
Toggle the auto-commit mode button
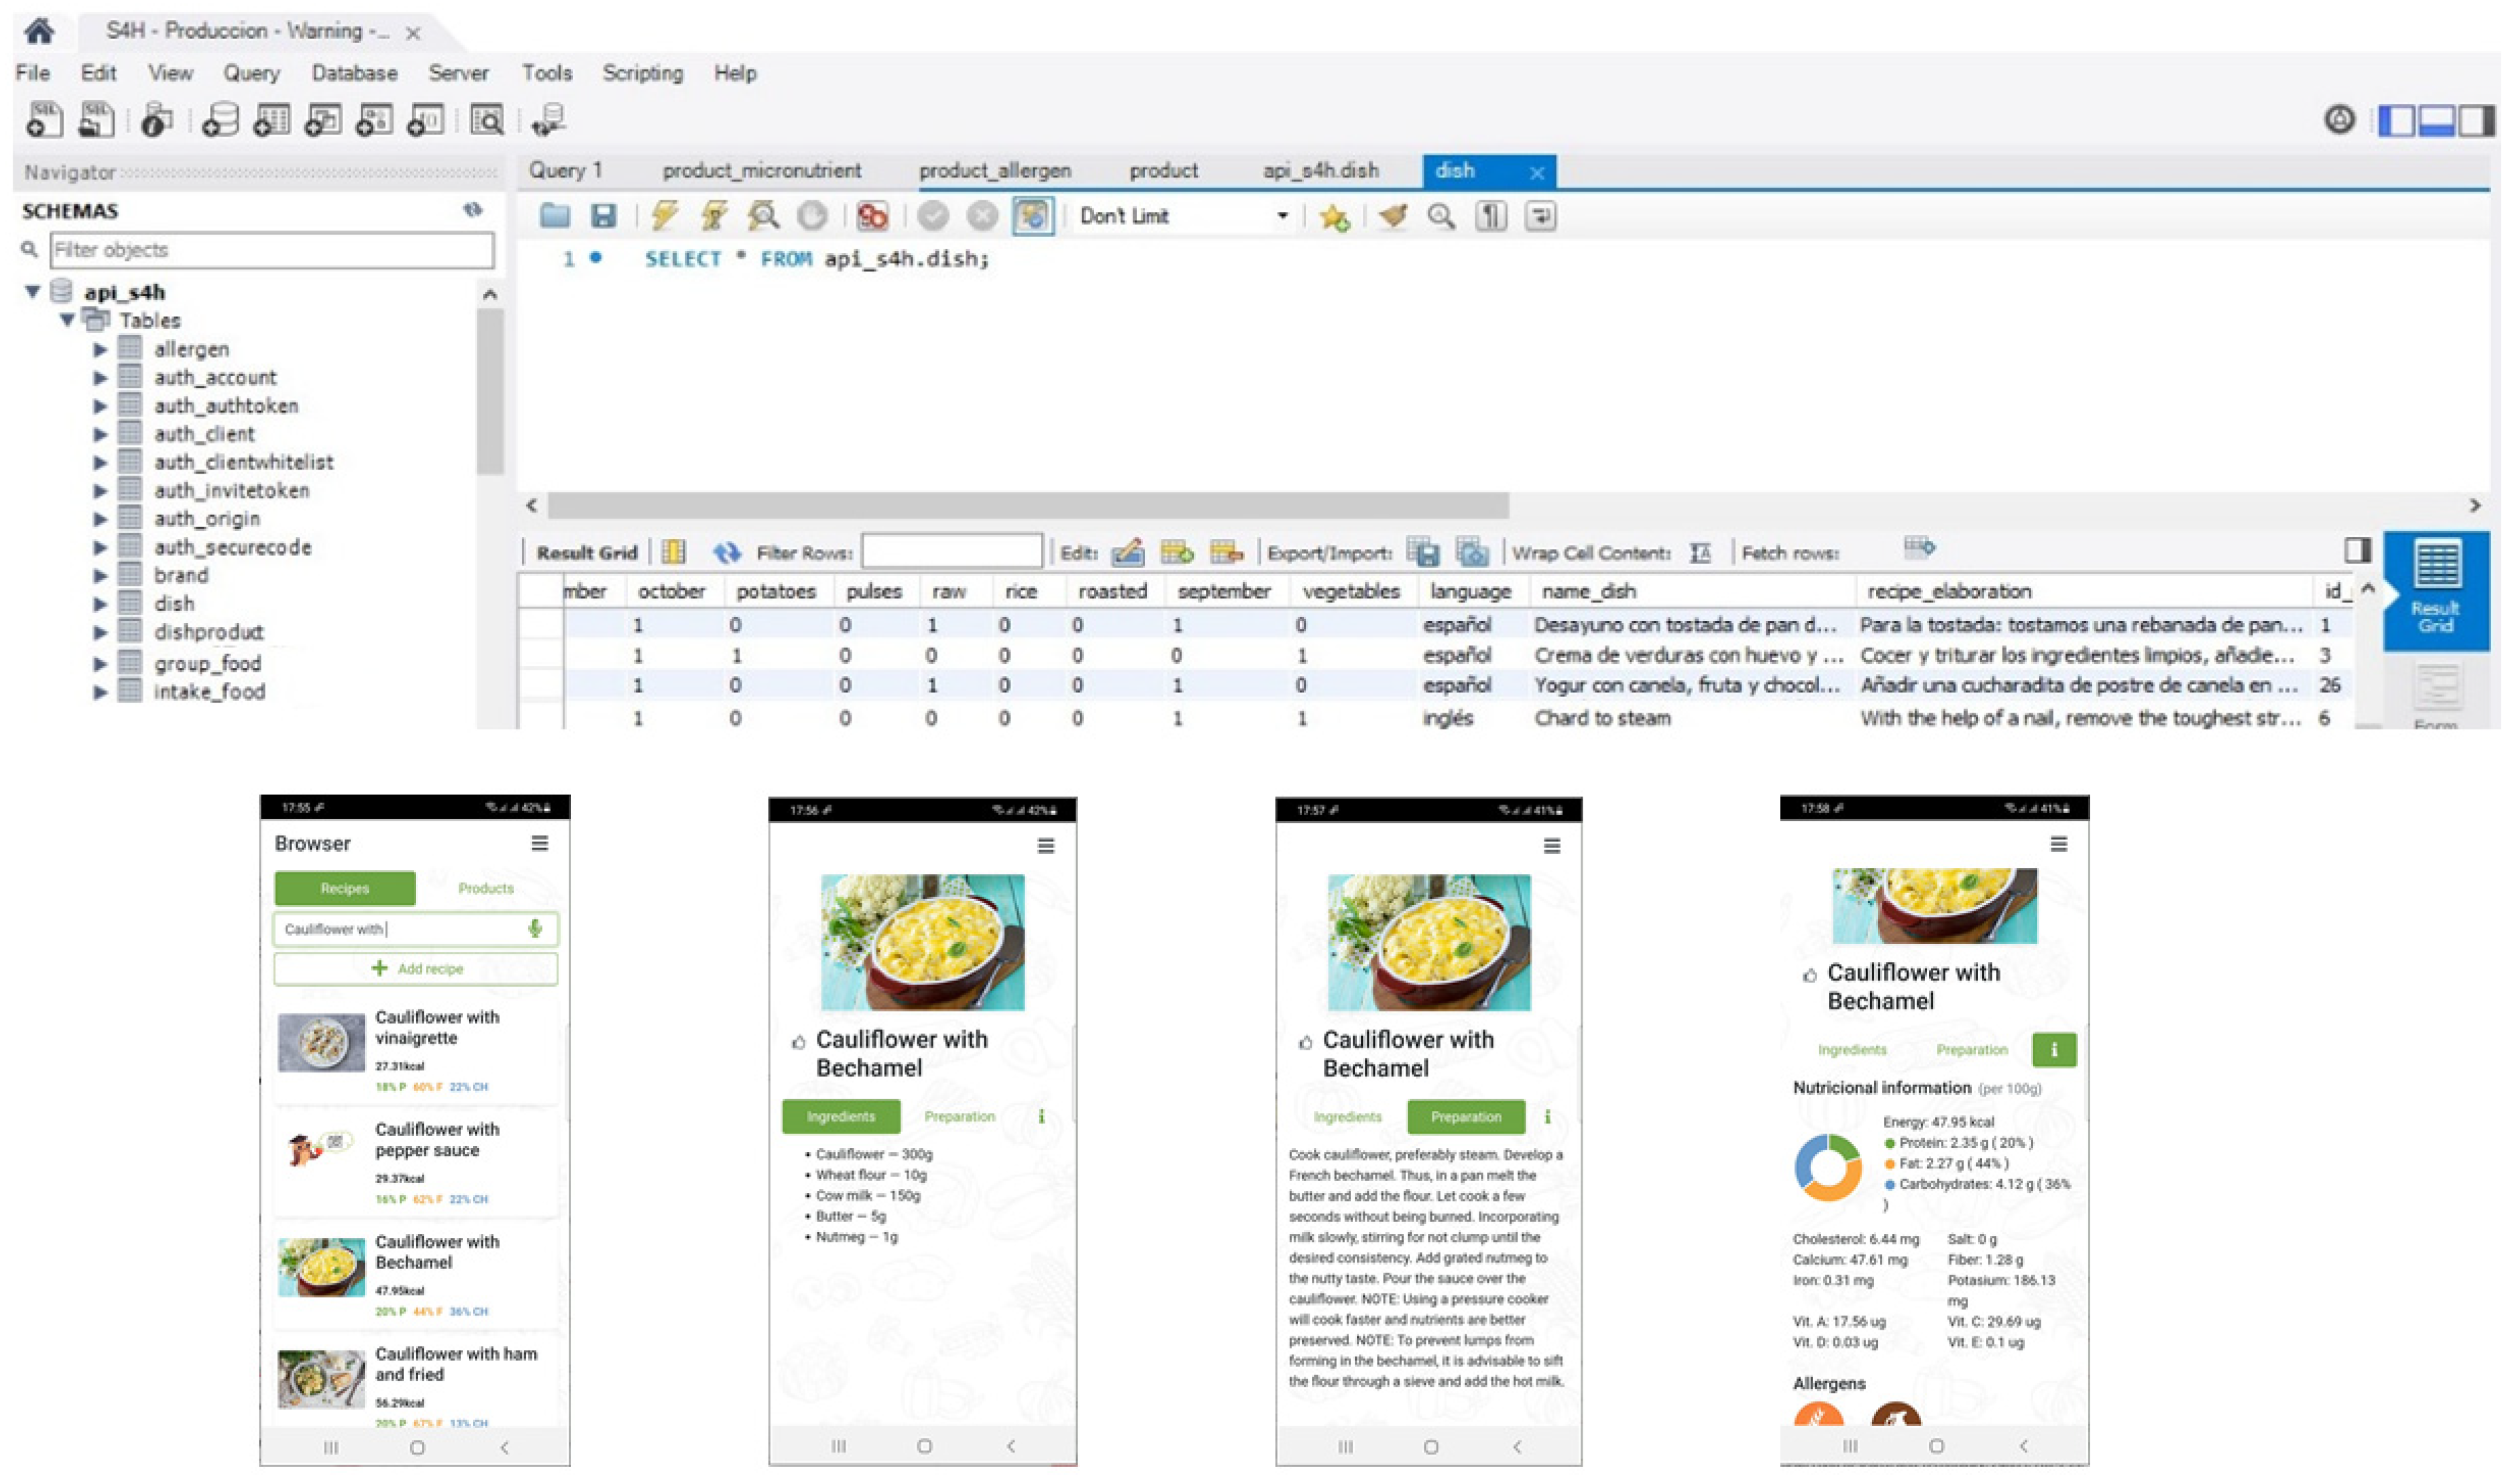tap(1032, 216)
